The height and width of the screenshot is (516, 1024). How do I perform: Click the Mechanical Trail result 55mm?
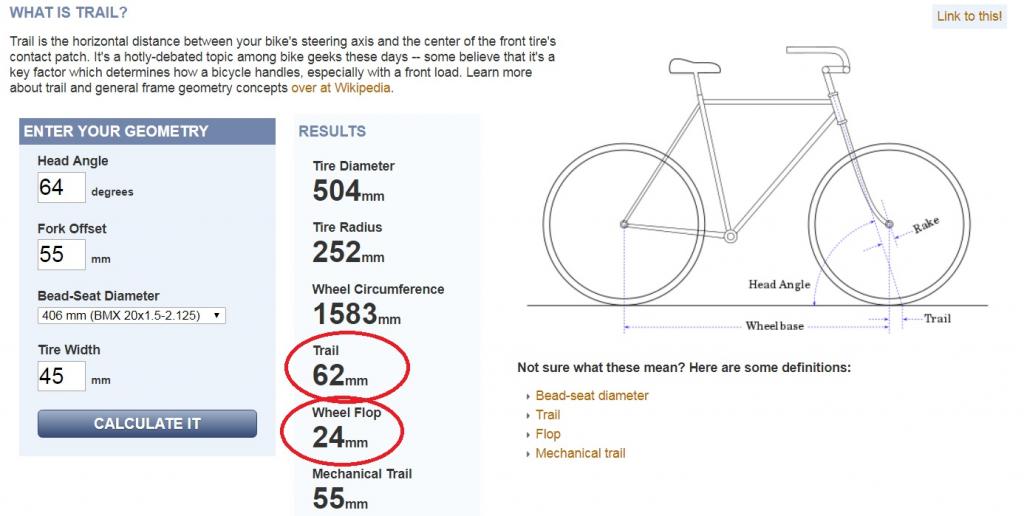click(340, 498)
